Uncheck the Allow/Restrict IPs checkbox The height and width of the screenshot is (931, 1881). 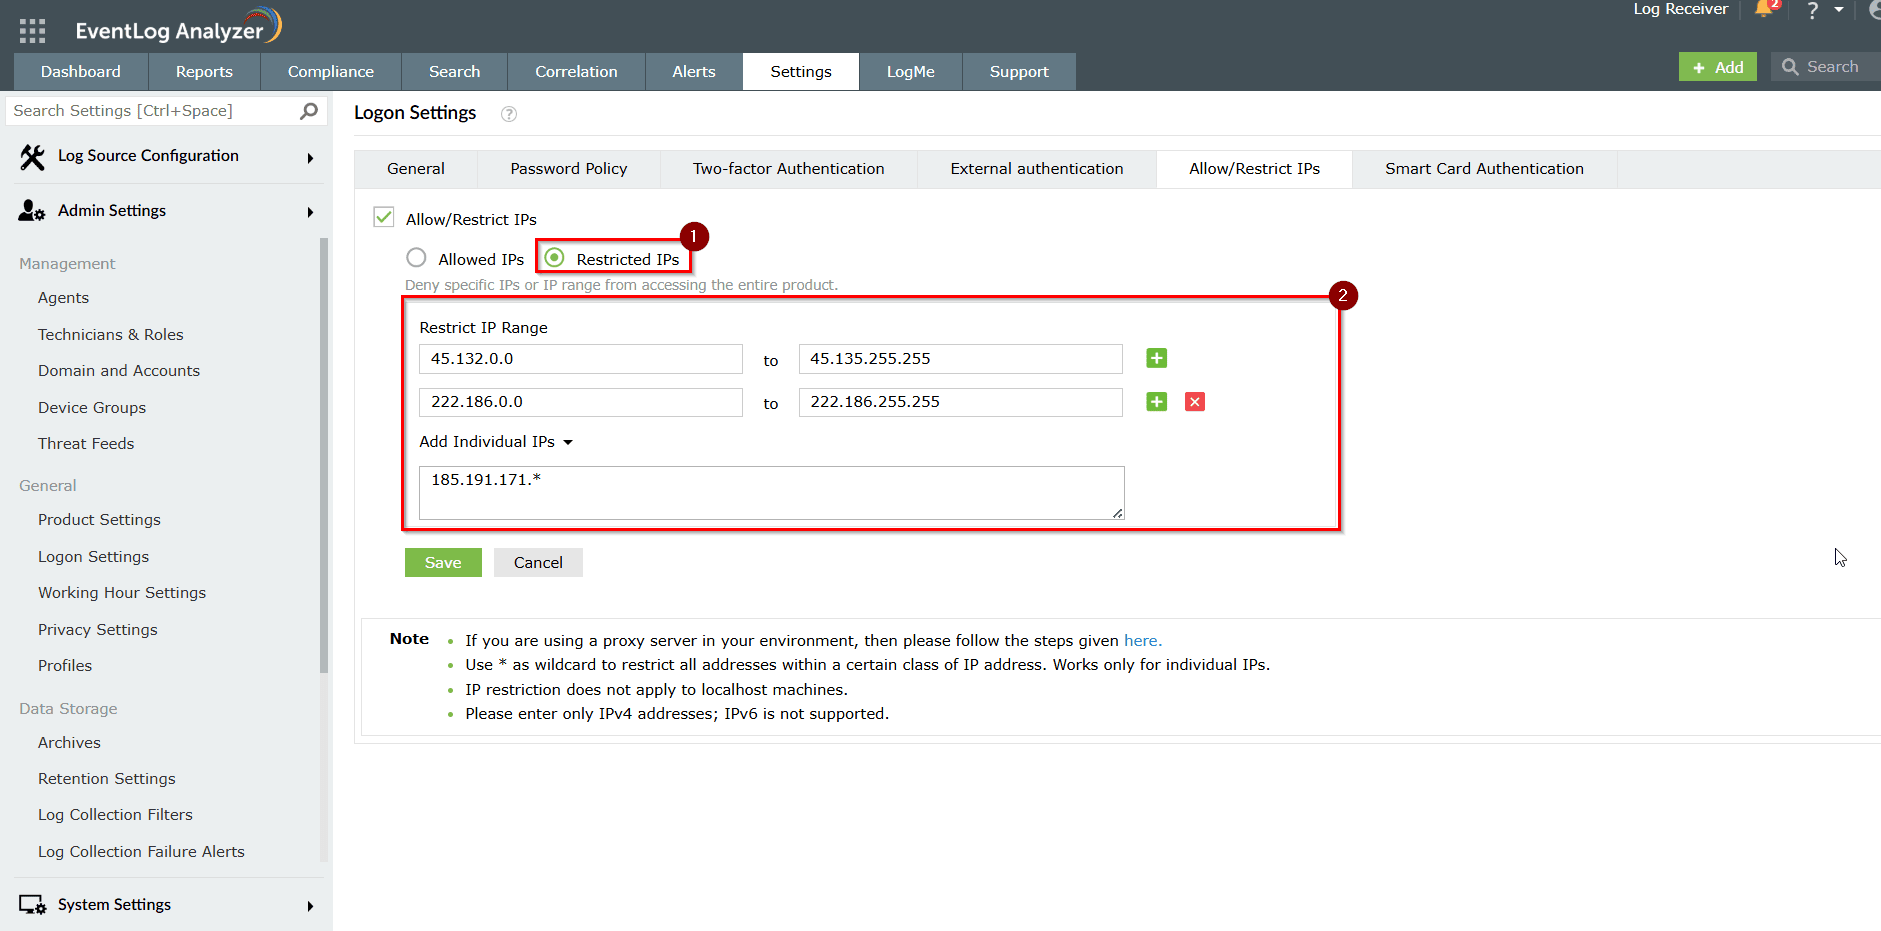384,218
